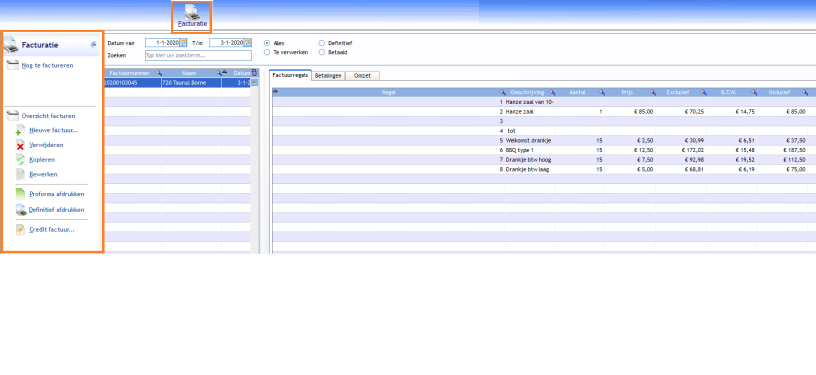Focus the Zoeken search term field
816x375 pixels.
[198, 55]
